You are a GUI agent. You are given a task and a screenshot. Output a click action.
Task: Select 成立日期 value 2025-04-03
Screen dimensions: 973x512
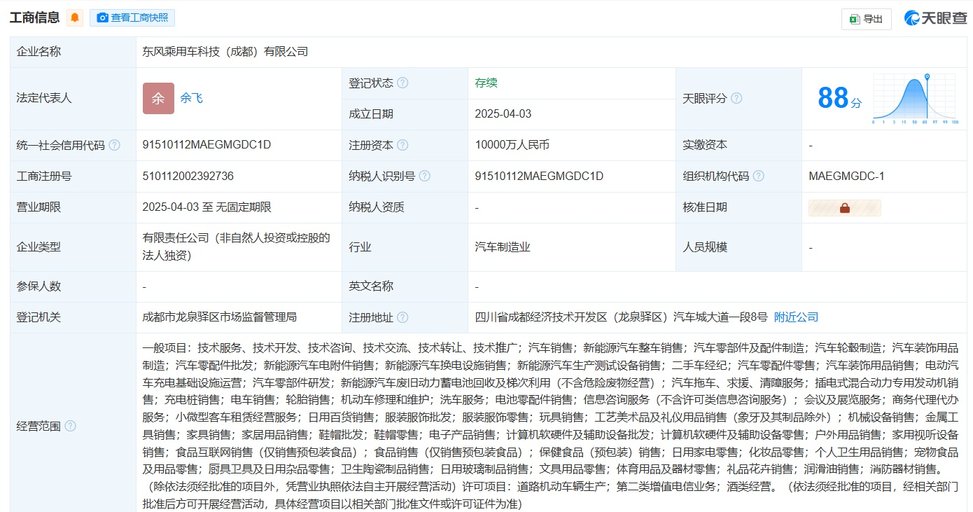click(x=503, y=114)
